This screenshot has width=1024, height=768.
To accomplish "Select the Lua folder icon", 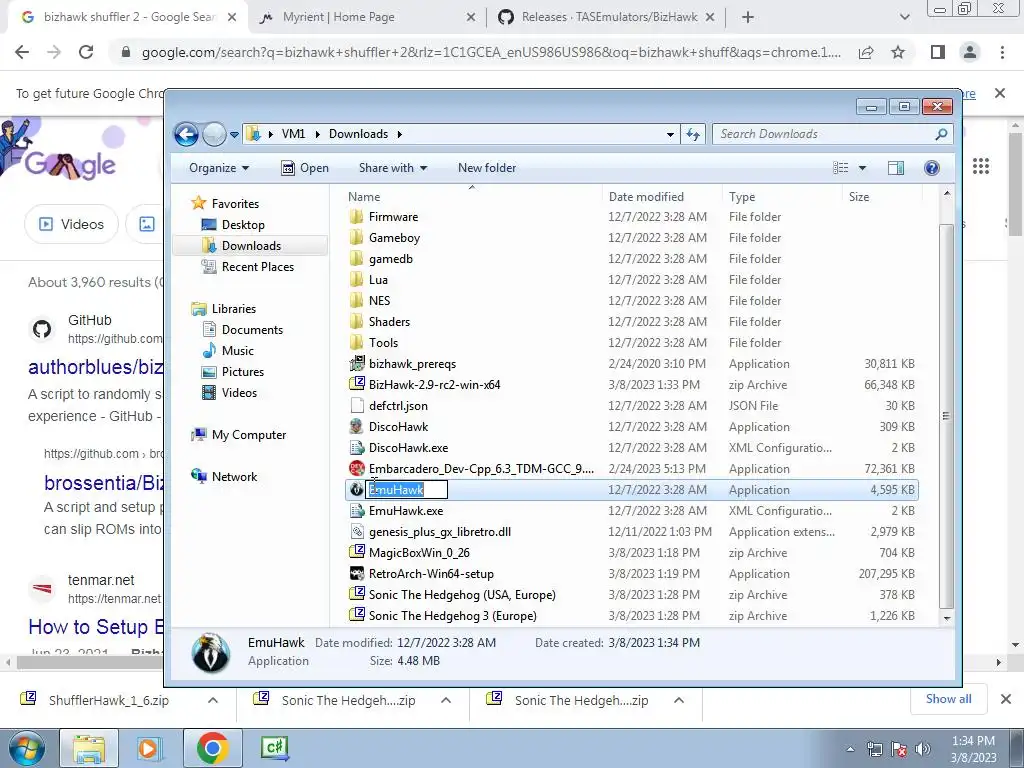I will coord(356,280).
